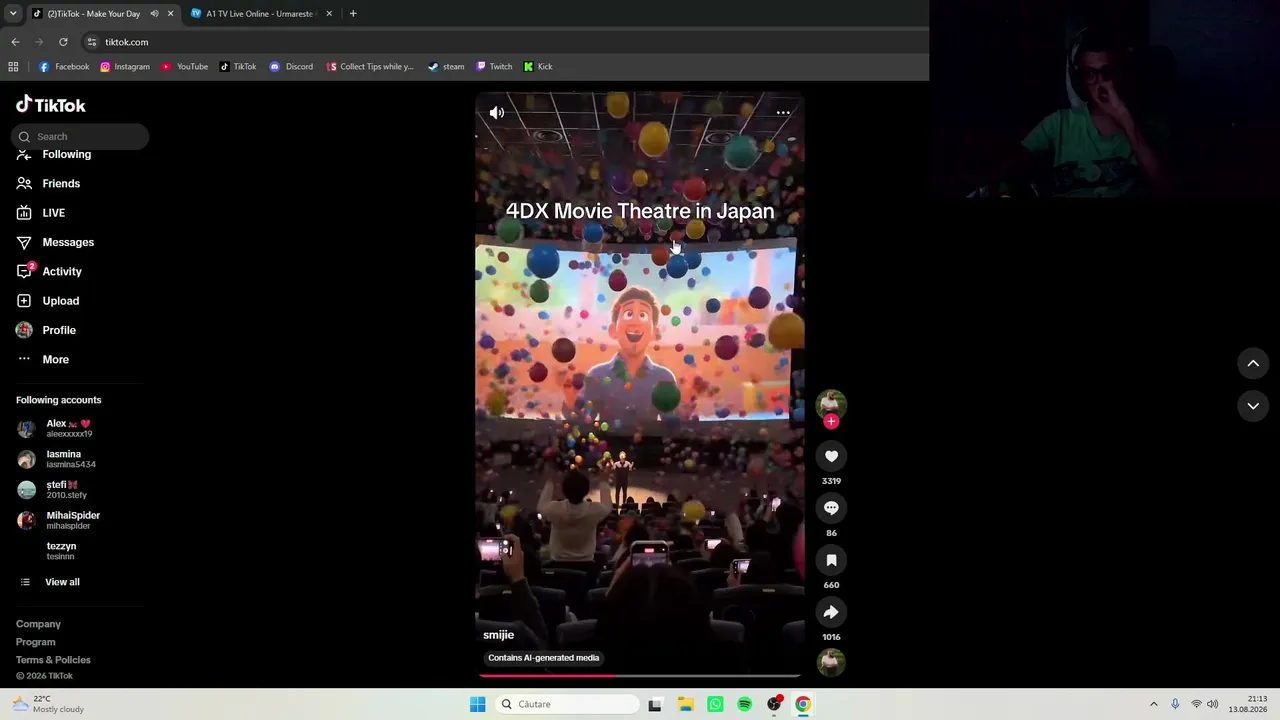Open the volume control in system tray

[x=1213, y=704]
